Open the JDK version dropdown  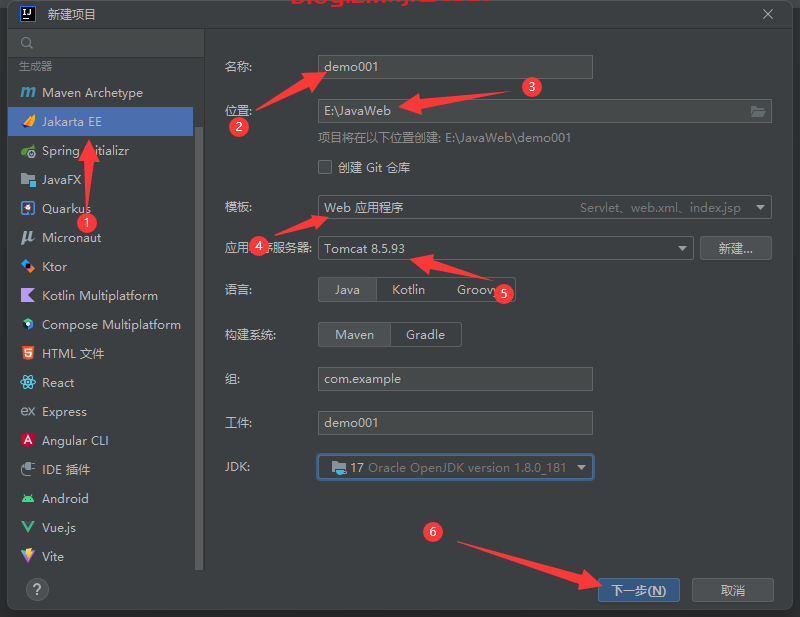pos(456,467)
